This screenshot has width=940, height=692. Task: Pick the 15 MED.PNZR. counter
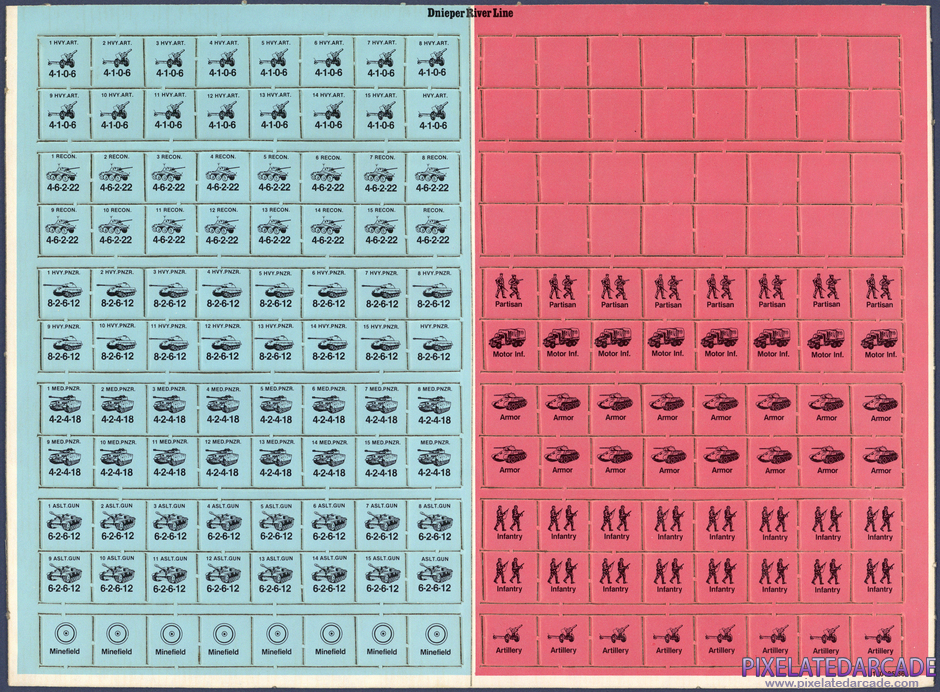(381, 461)
